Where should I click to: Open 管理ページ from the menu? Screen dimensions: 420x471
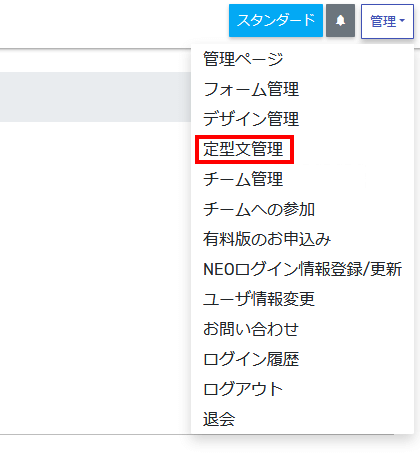[243, 59]
